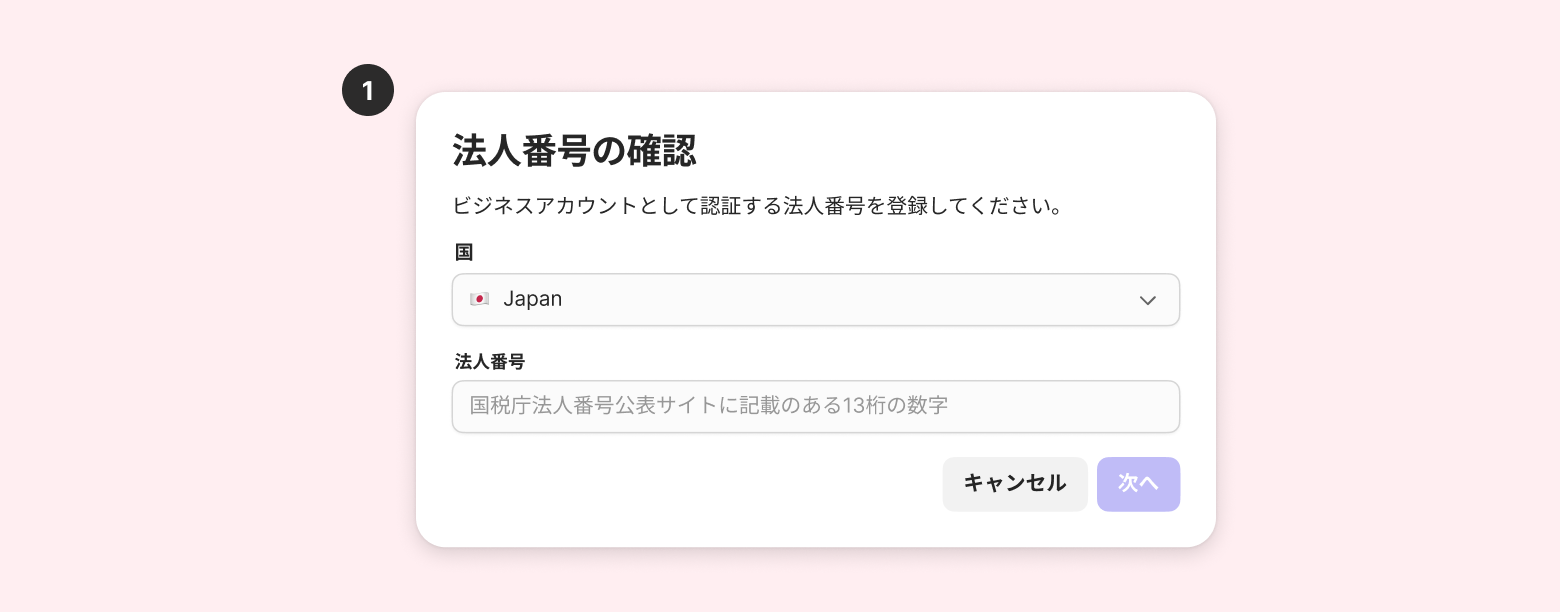
Task: Click the step 1 number badge
Action: (x=368, y=91)
